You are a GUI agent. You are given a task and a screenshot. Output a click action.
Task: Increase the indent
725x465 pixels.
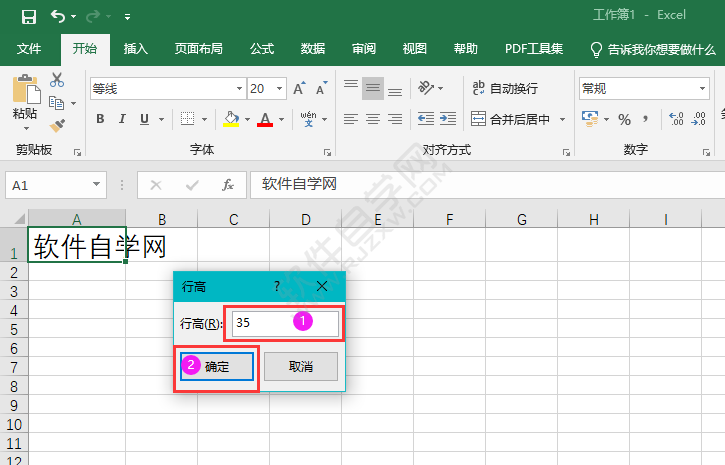(448, 119)
